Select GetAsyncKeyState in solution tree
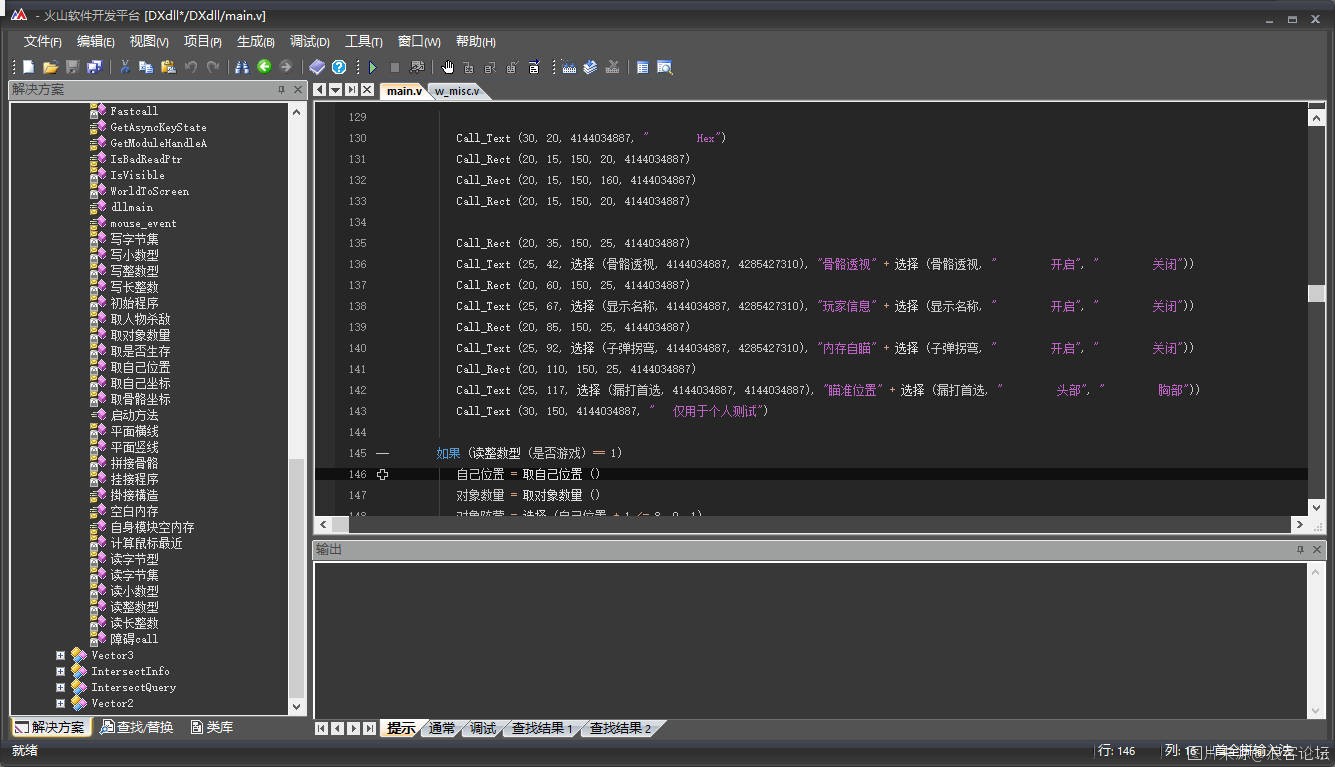Screen dimensions: 1335x767 pyautogui.click(x=158, y=127)
